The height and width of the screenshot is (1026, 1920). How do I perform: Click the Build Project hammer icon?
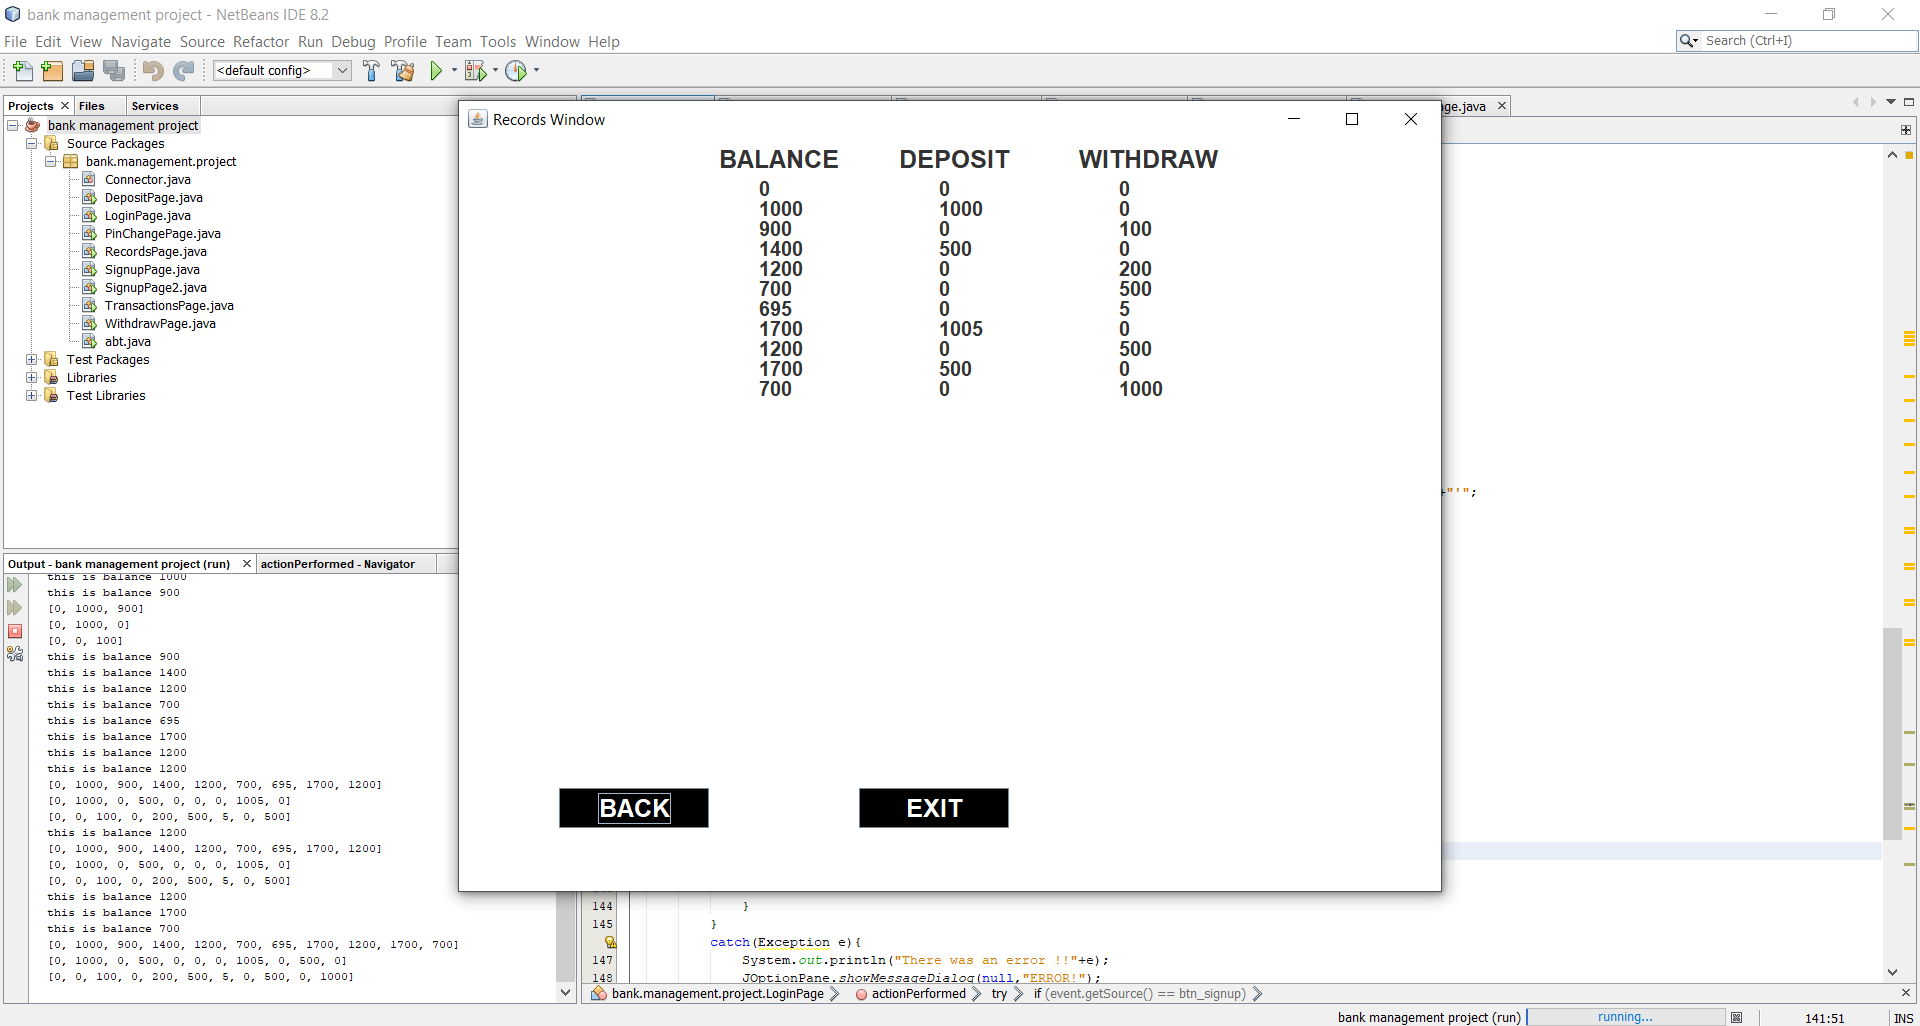click(x=371, y=70)
